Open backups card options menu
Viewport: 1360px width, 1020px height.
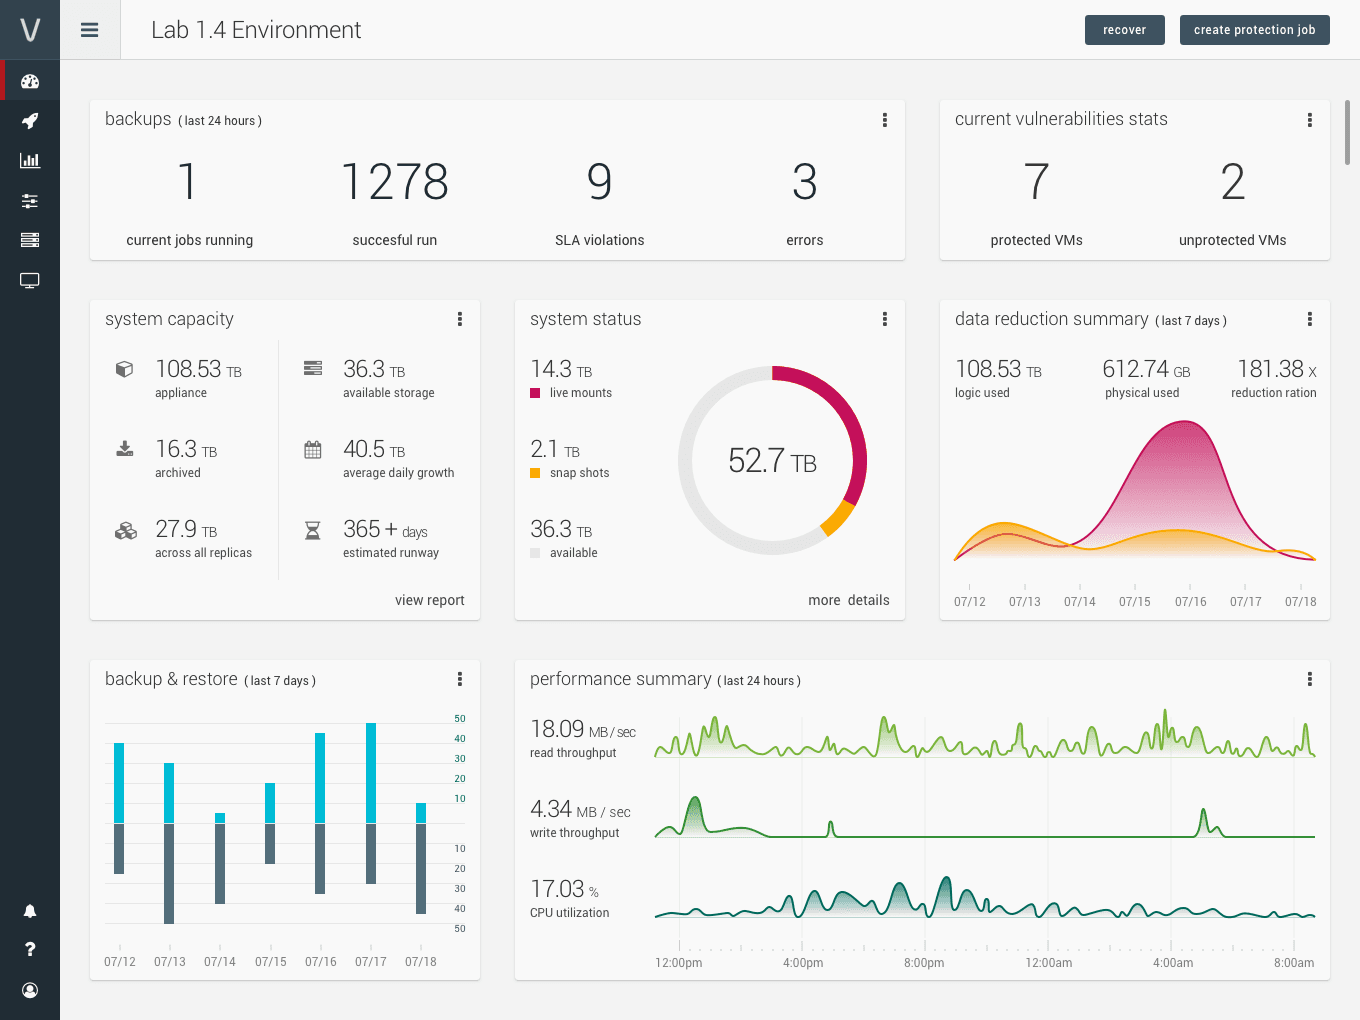(885, 120)
